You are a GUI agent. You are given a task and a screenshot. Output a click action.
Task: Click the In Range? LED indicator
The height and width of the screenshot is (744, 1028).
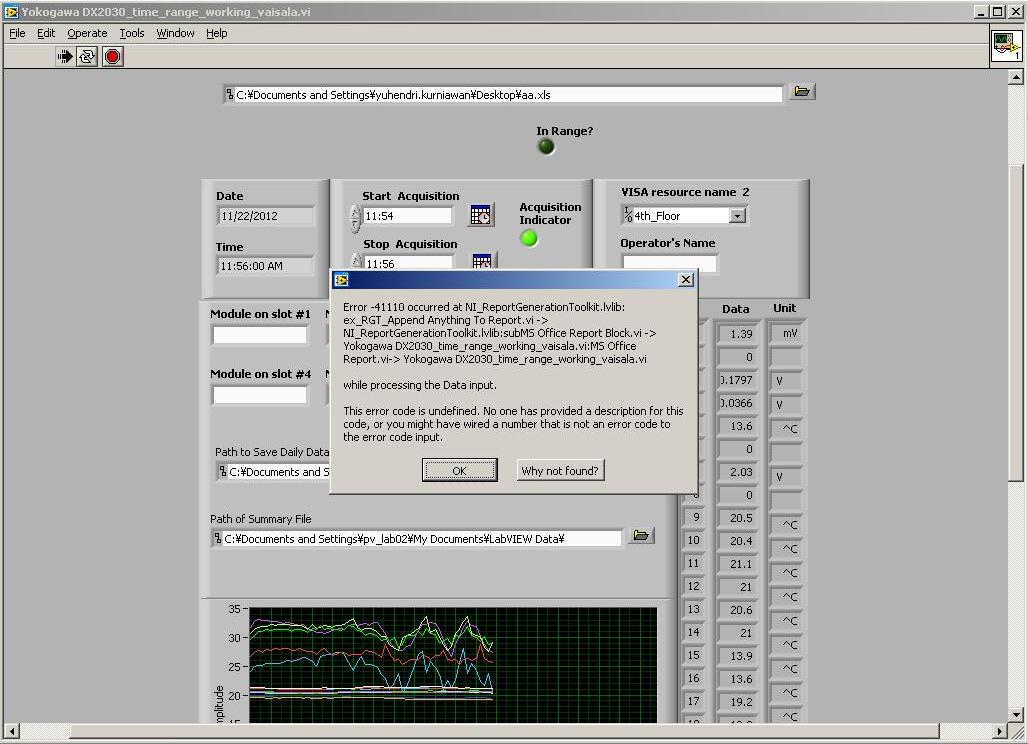coord(546,147)
